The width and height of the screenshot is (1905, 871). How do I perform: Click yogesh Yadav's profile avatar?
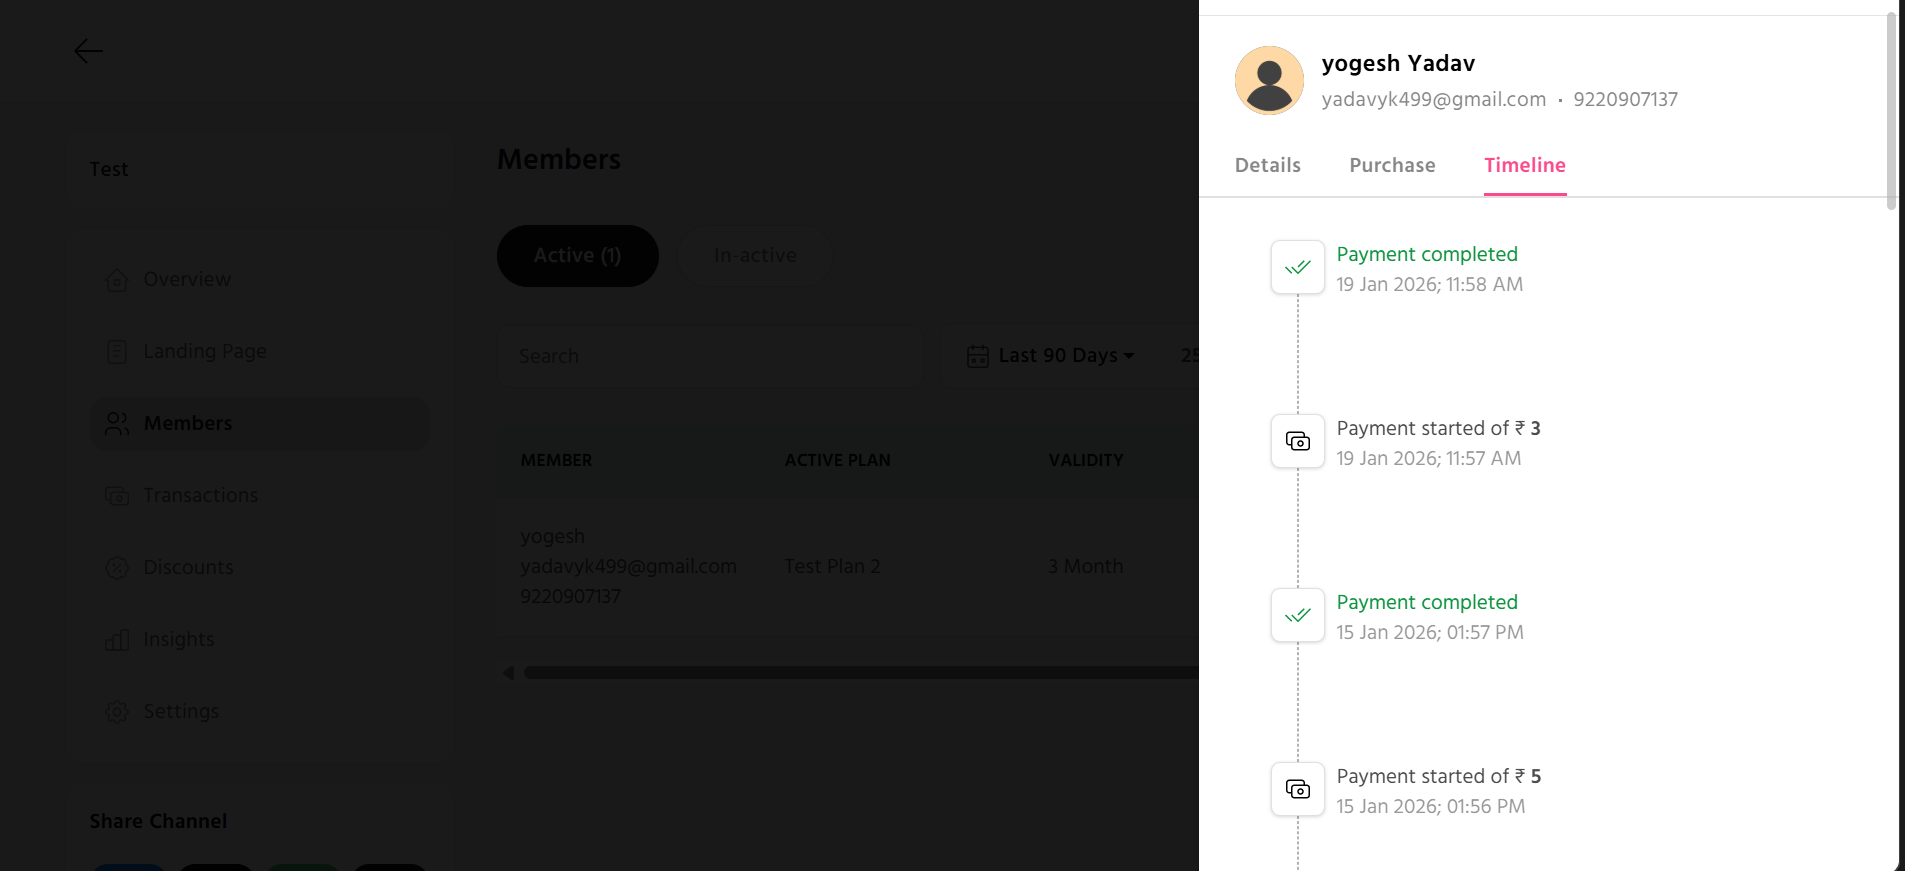[1269, 80]
